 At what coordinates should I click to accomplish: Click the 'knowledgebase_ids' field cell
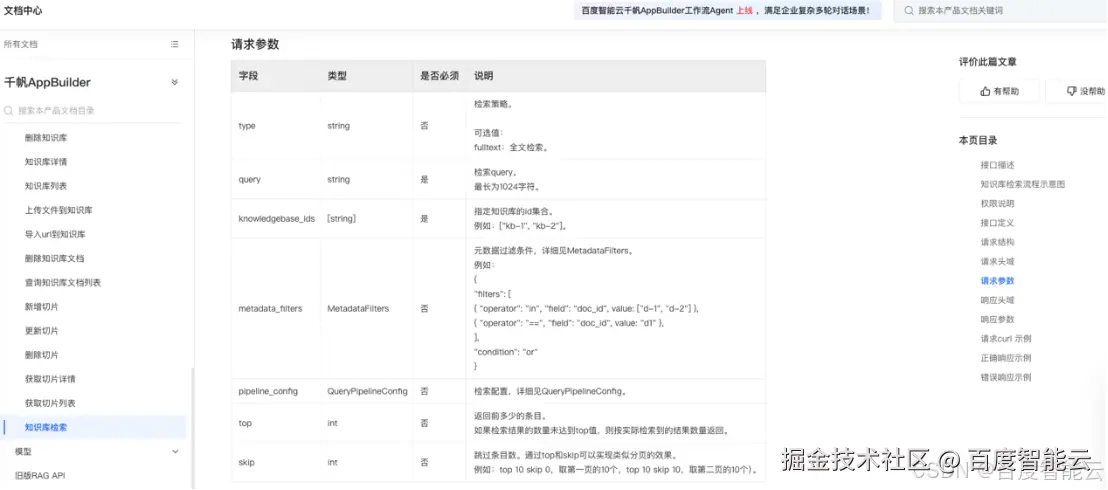[x=276, y=219]
